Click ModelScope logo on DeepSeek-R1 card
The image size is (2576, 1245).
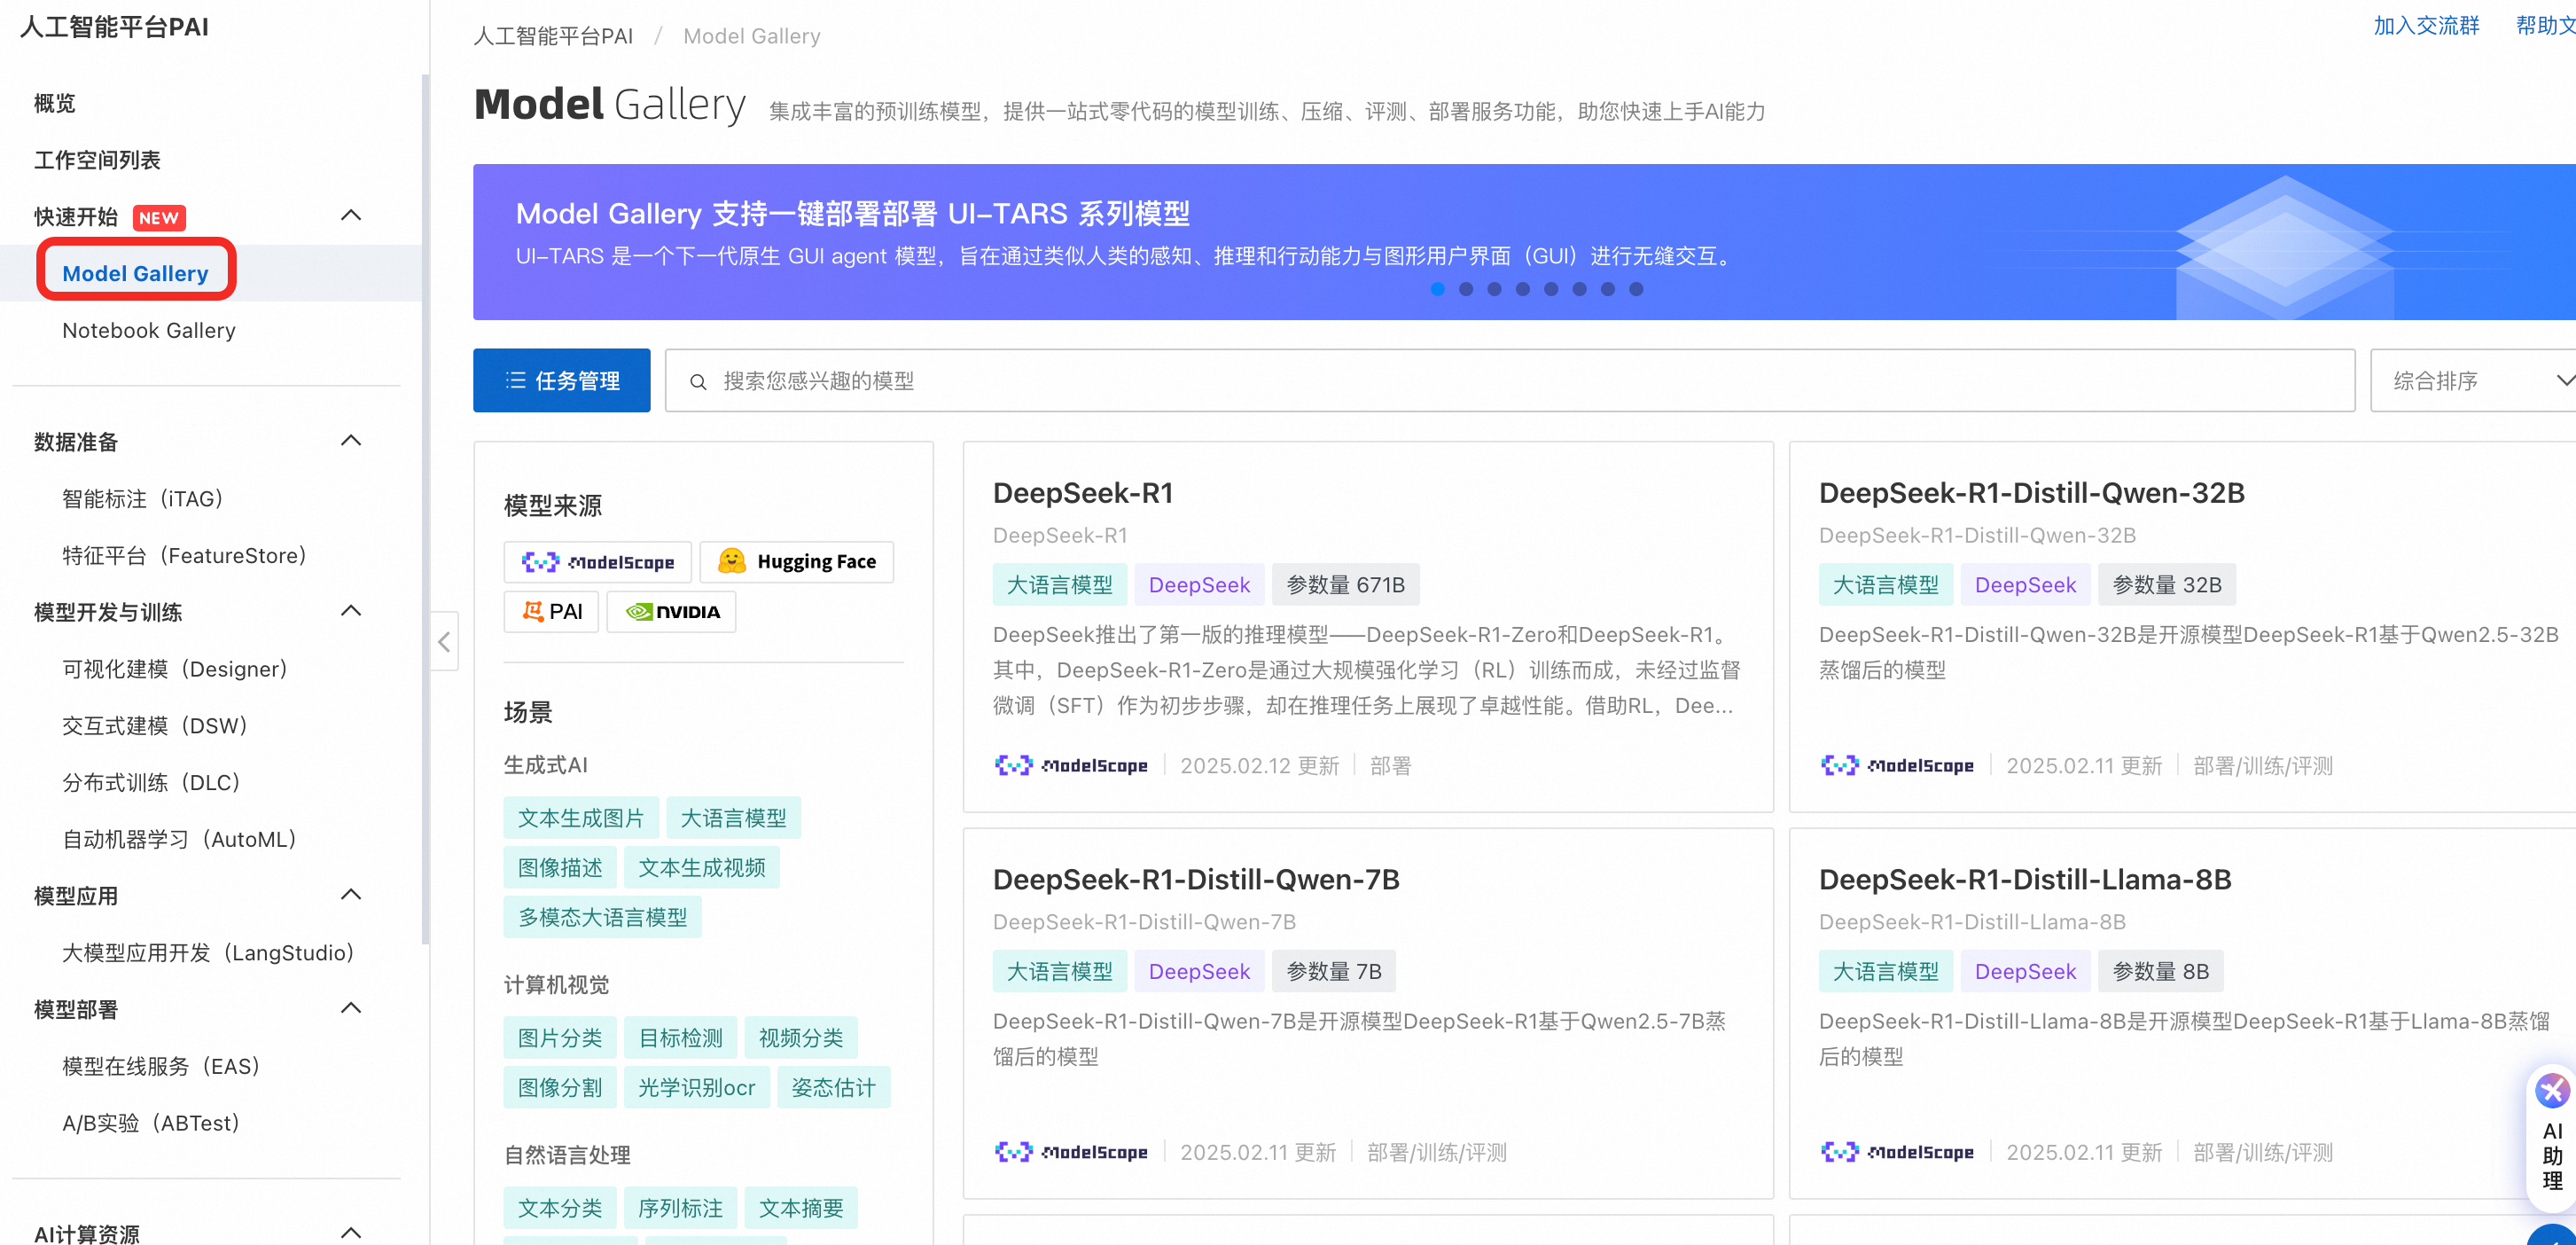[1070, 766]
